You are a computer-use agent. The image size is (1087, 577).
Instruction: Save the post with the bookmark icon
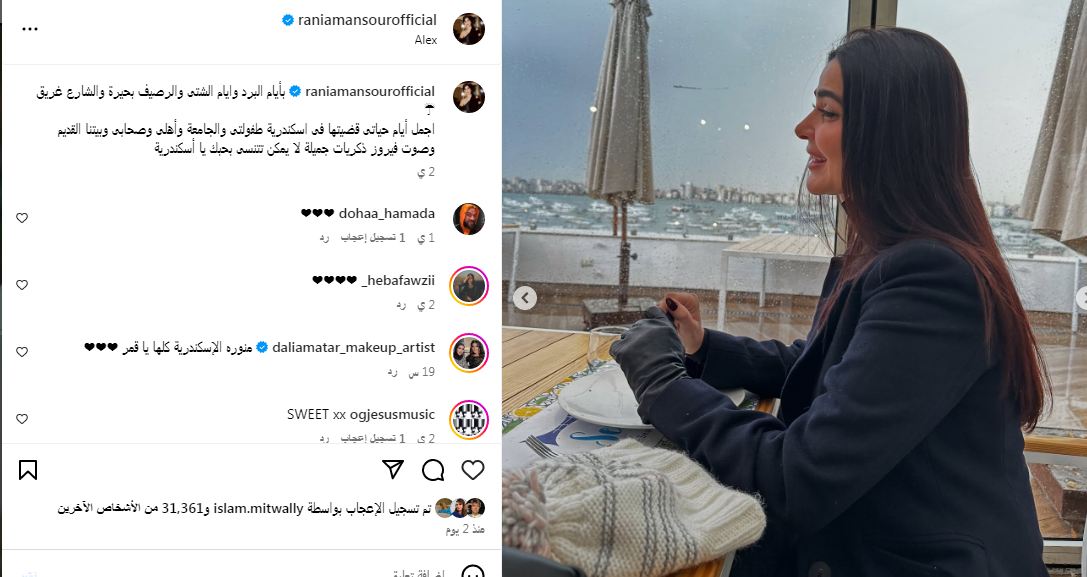(x=28, y=470)
